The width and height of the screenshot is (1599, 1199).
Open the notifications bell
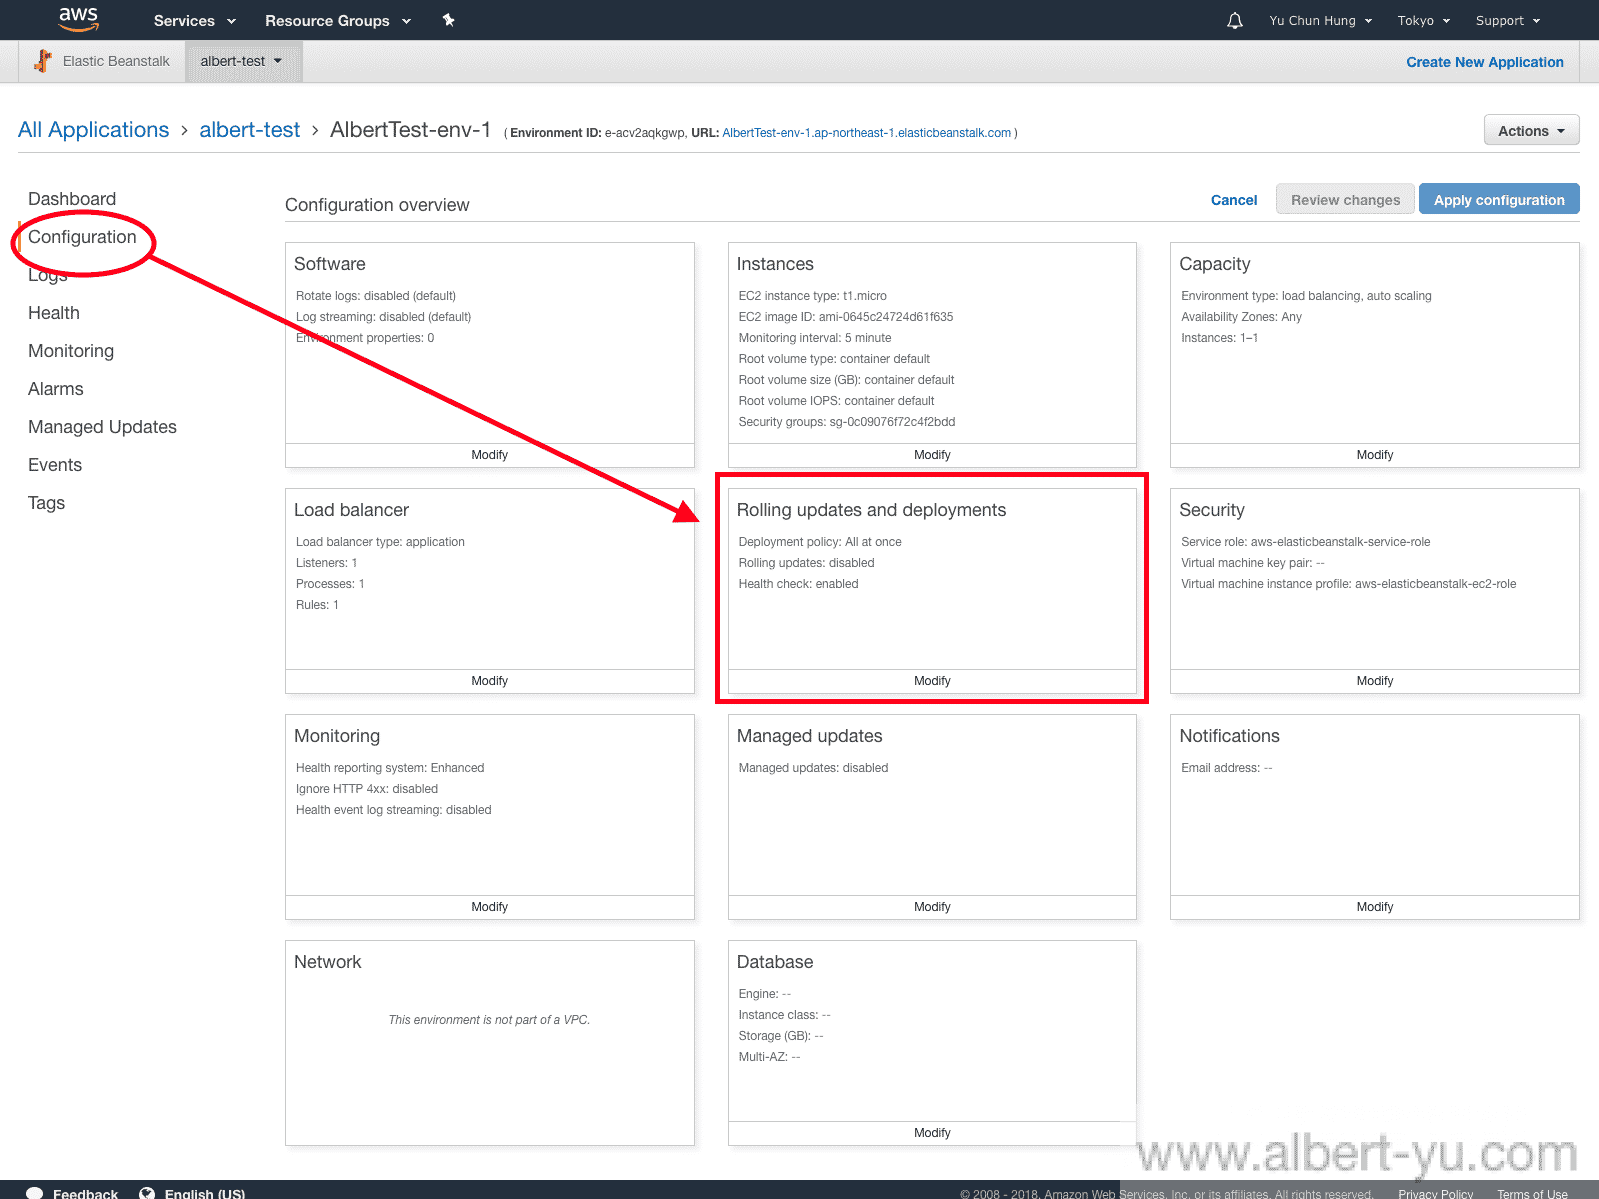click(x=1235, y=20)
